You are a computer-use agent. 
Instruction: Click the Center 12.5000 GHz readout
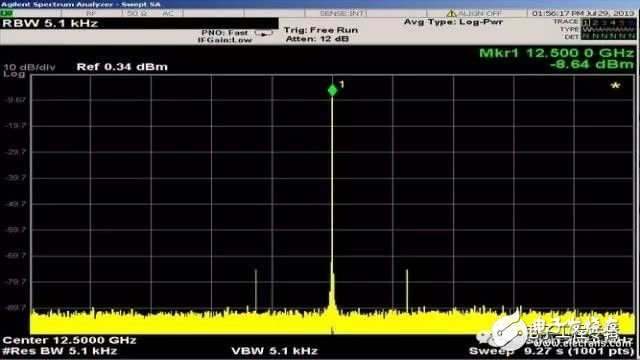pos(69,340)
